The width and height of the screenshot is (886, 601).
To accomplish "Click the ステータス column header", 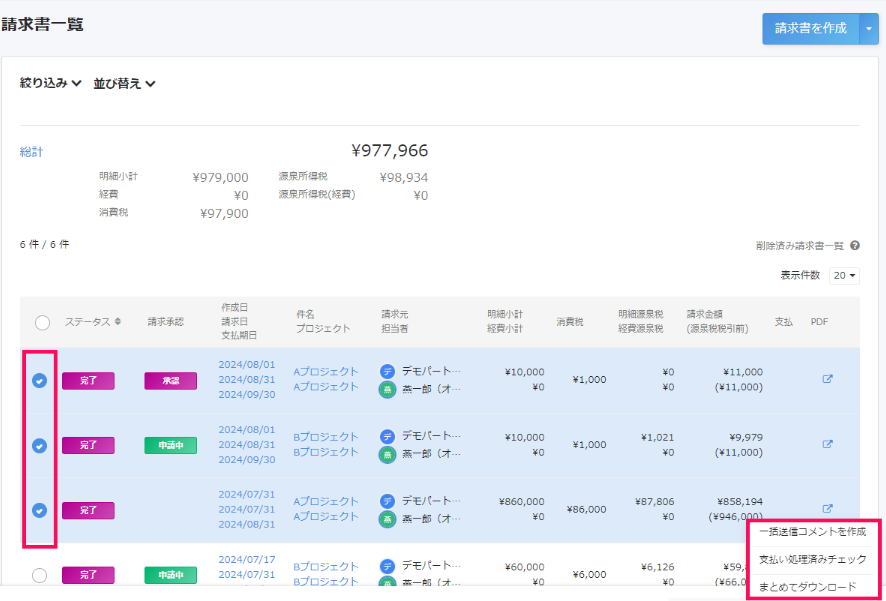I will point(87,322).
